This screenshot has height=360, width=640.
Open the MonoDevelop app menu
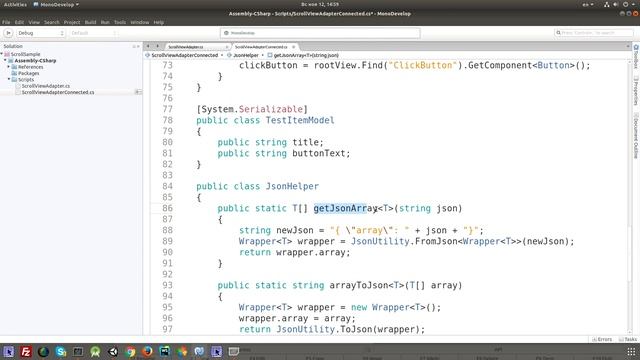[56, 4]
